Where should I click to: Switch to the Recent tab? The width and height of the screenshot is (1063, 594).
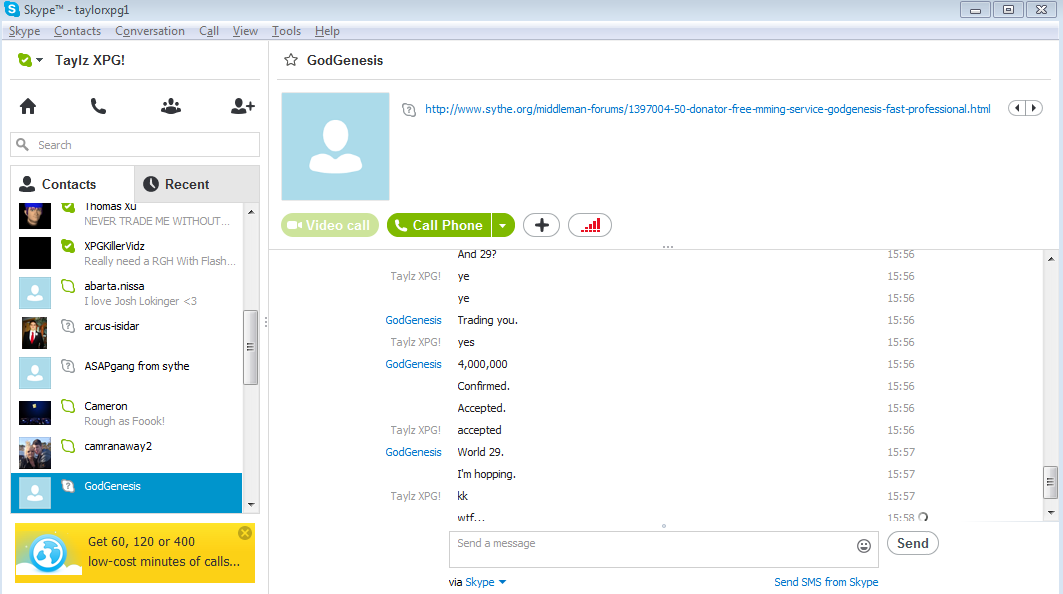click(197, 184)
